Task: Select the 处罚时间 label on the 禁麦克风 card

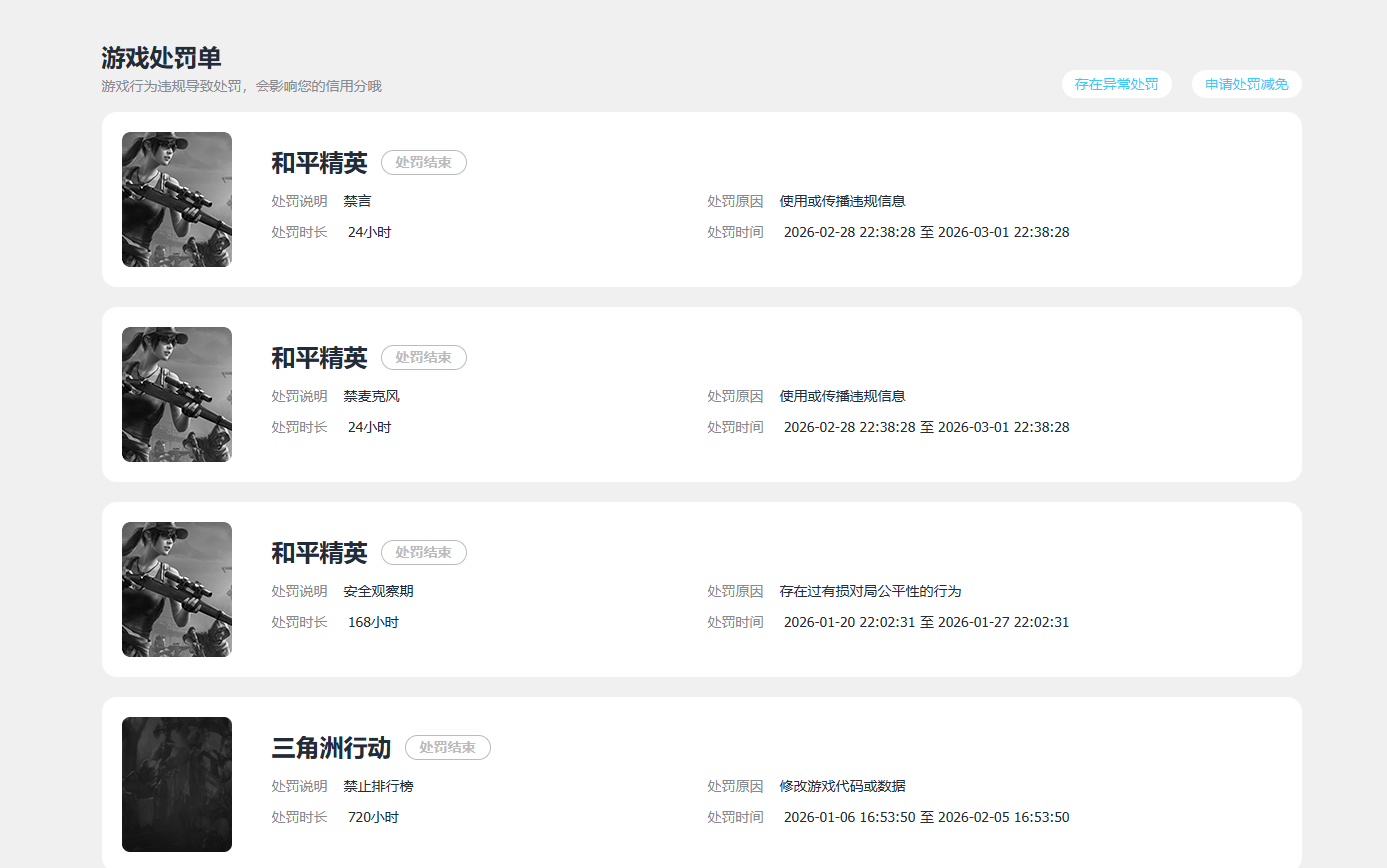Action: coord(735,427)
